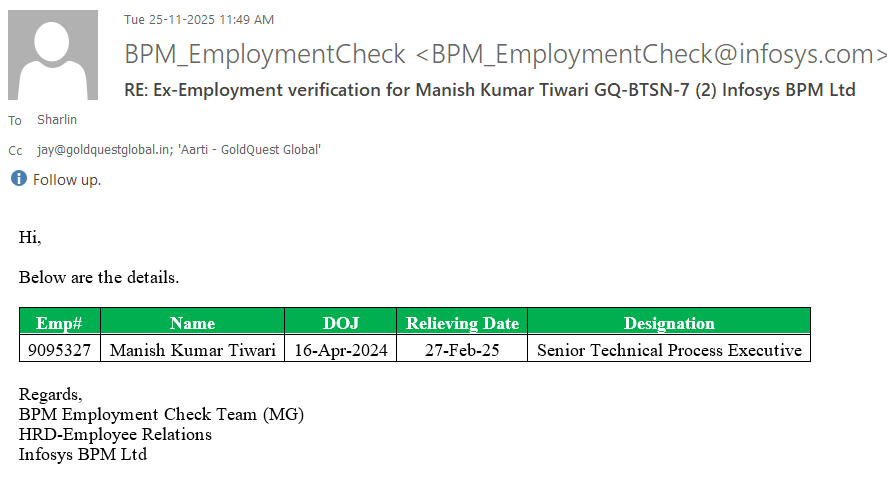Click the joining date cell 16-Apr-2024
The image size is (887, 480).
tap(341, 350)
